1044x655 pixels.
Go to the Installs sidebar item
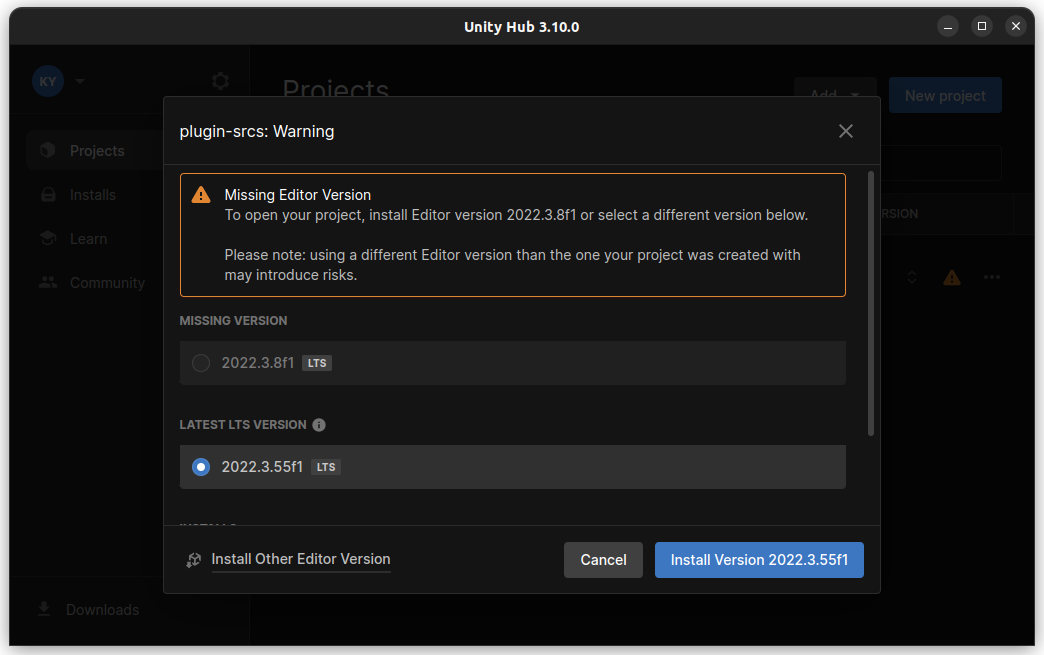pos(93,194)
